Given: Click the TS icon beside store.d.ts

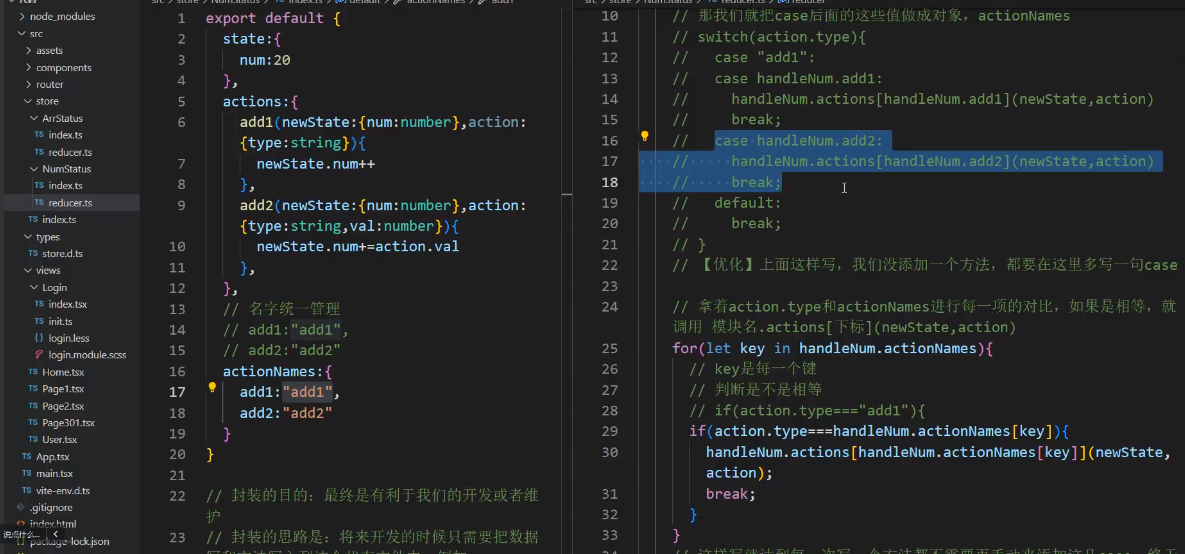Looking at the screenshot, I should pyautogui.click(x=32, y=253).
